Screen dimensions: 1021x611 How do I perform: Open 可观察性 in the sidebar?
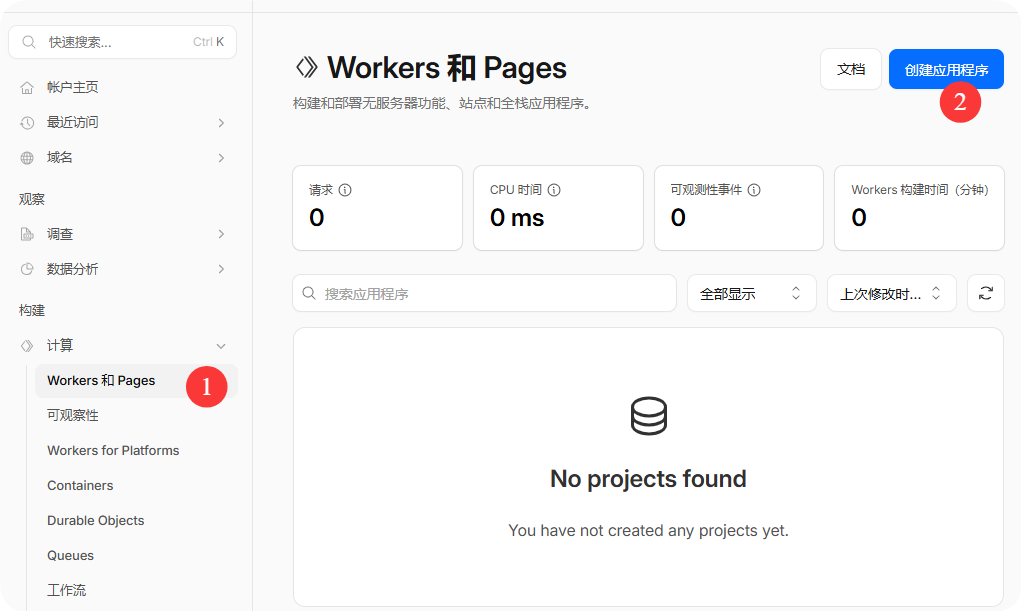point(72,416)
